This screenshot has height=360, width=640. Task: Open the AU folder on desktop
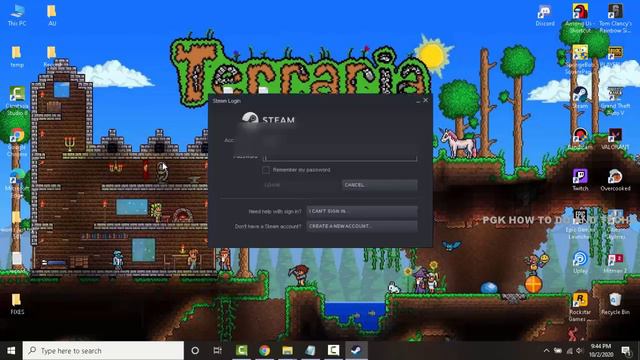click(51, 16)
